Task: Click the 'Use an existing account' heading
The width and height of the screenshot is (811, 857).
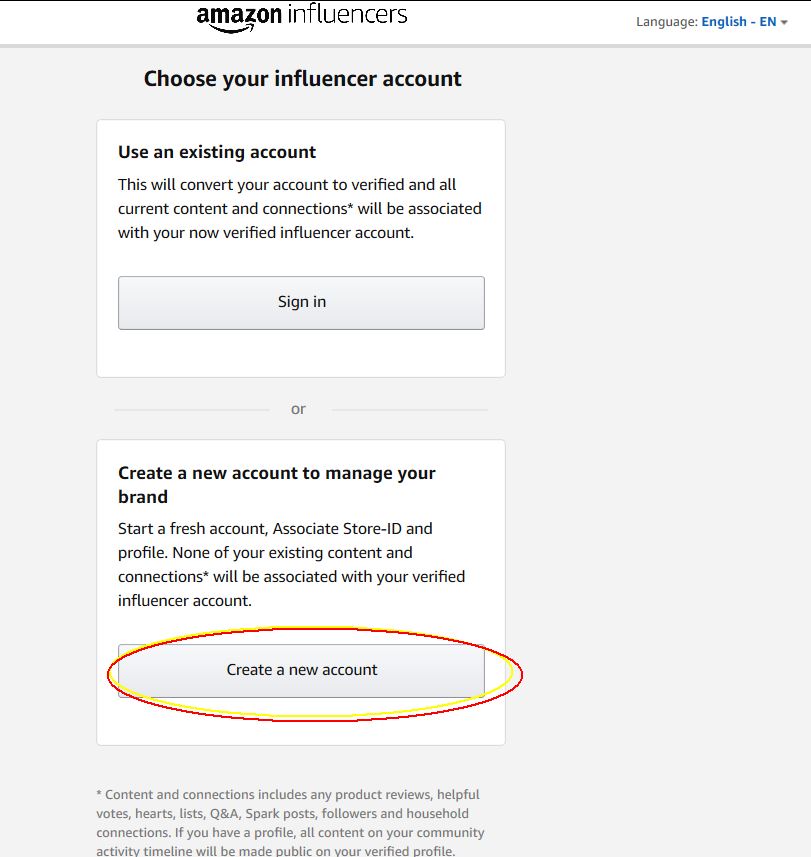Action: [x=217, y=152]
